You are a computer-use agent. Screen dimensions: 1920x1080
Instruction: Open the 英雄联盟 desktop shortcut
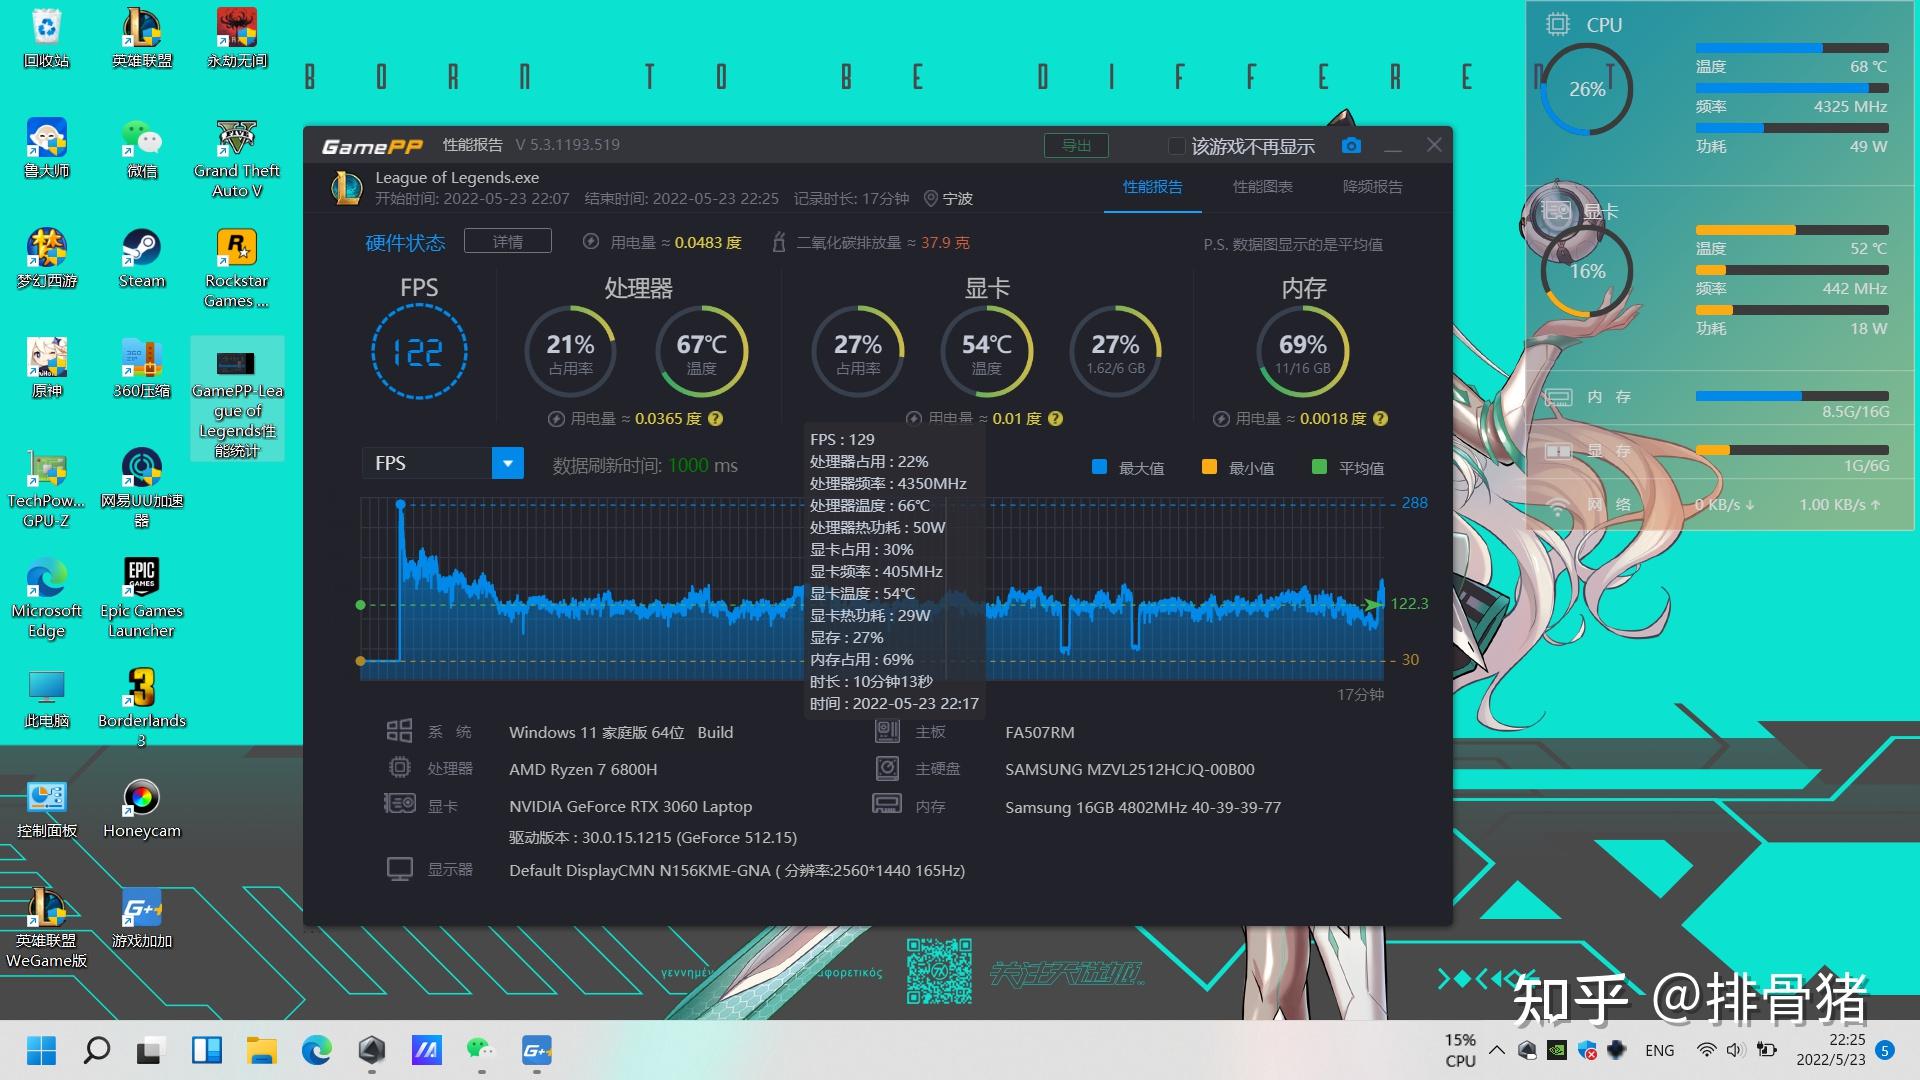pyautogui.click(x=142, y=38)
